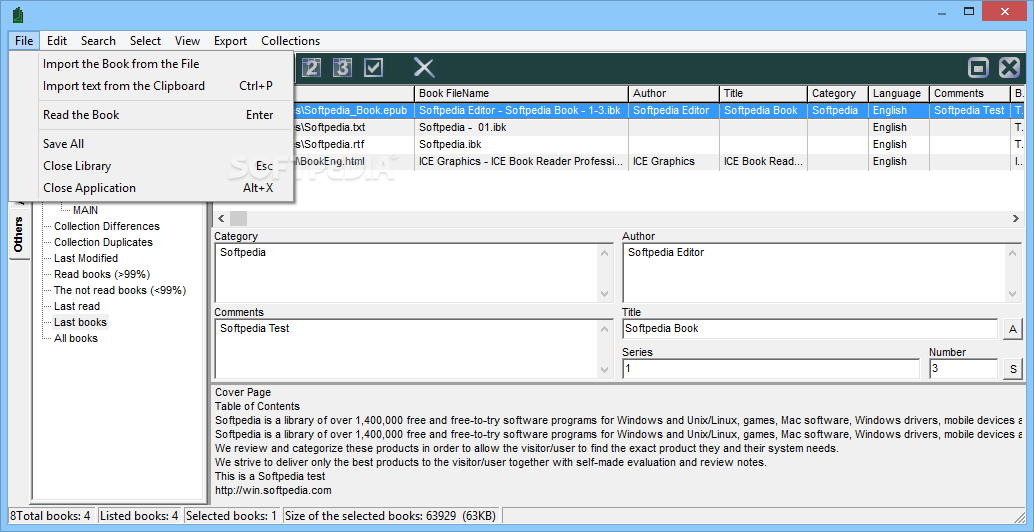Sort by the Title column header
The width and height of the screenshot is (1034, 532).
click(x=763, y=94)
